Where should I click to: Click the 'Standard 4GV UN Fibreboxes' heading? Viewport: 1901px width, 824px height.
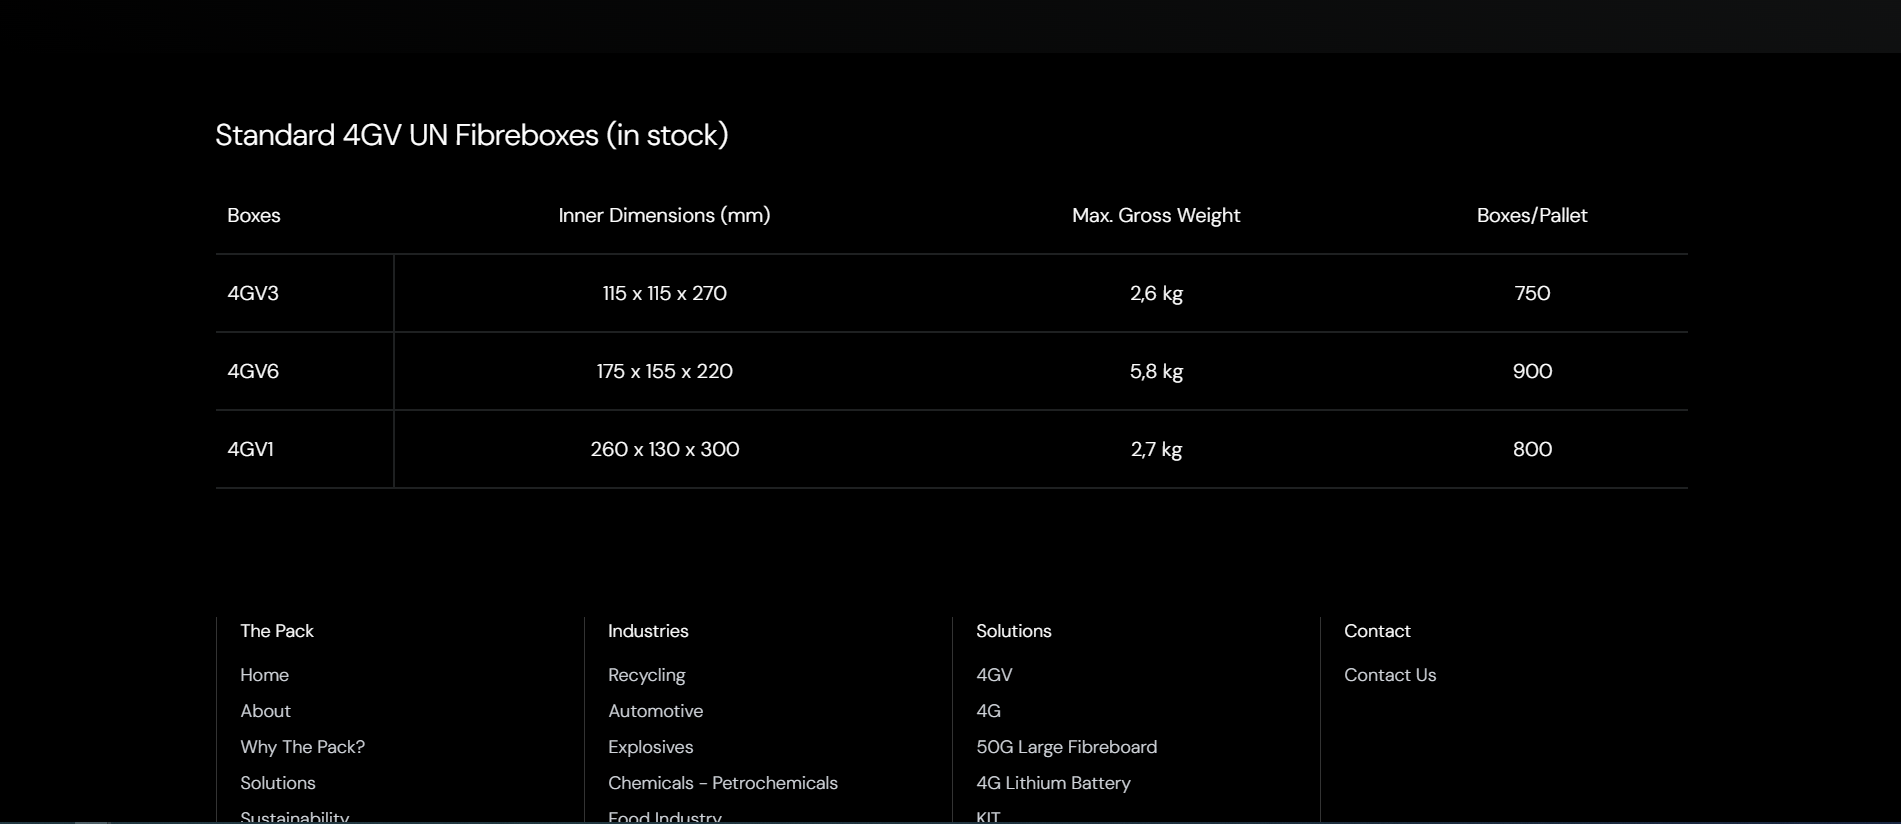pyautogui.click(x=471, y=135)
